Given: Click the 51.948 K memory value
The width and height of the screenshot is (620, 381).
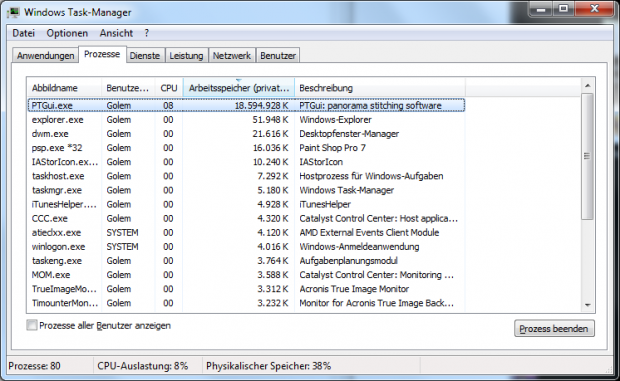Looking at the screenshot, I should coord(270,120).
